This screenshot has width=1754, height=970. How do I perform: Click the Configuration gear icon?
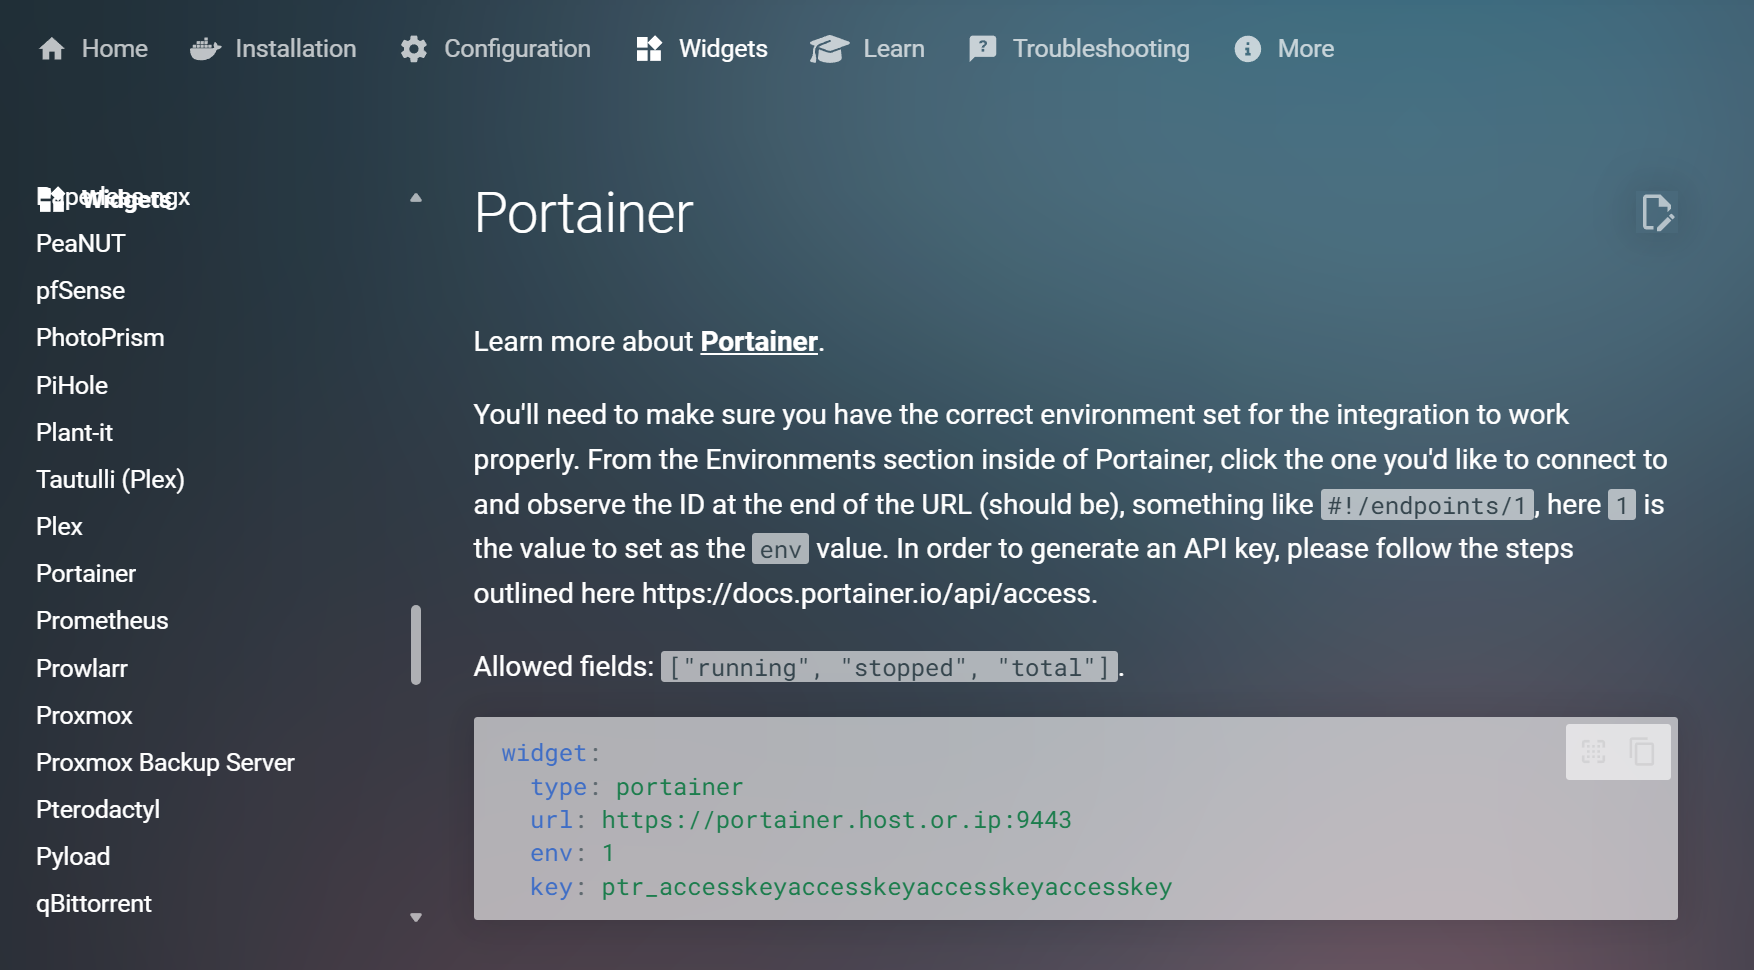click(414, 49)
